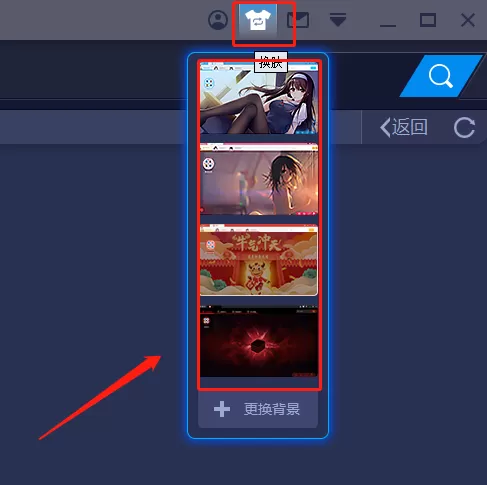The height and width of the screenshot is (485, 487).
Task: Select the sunset anime girl skin
Action: 259,179
